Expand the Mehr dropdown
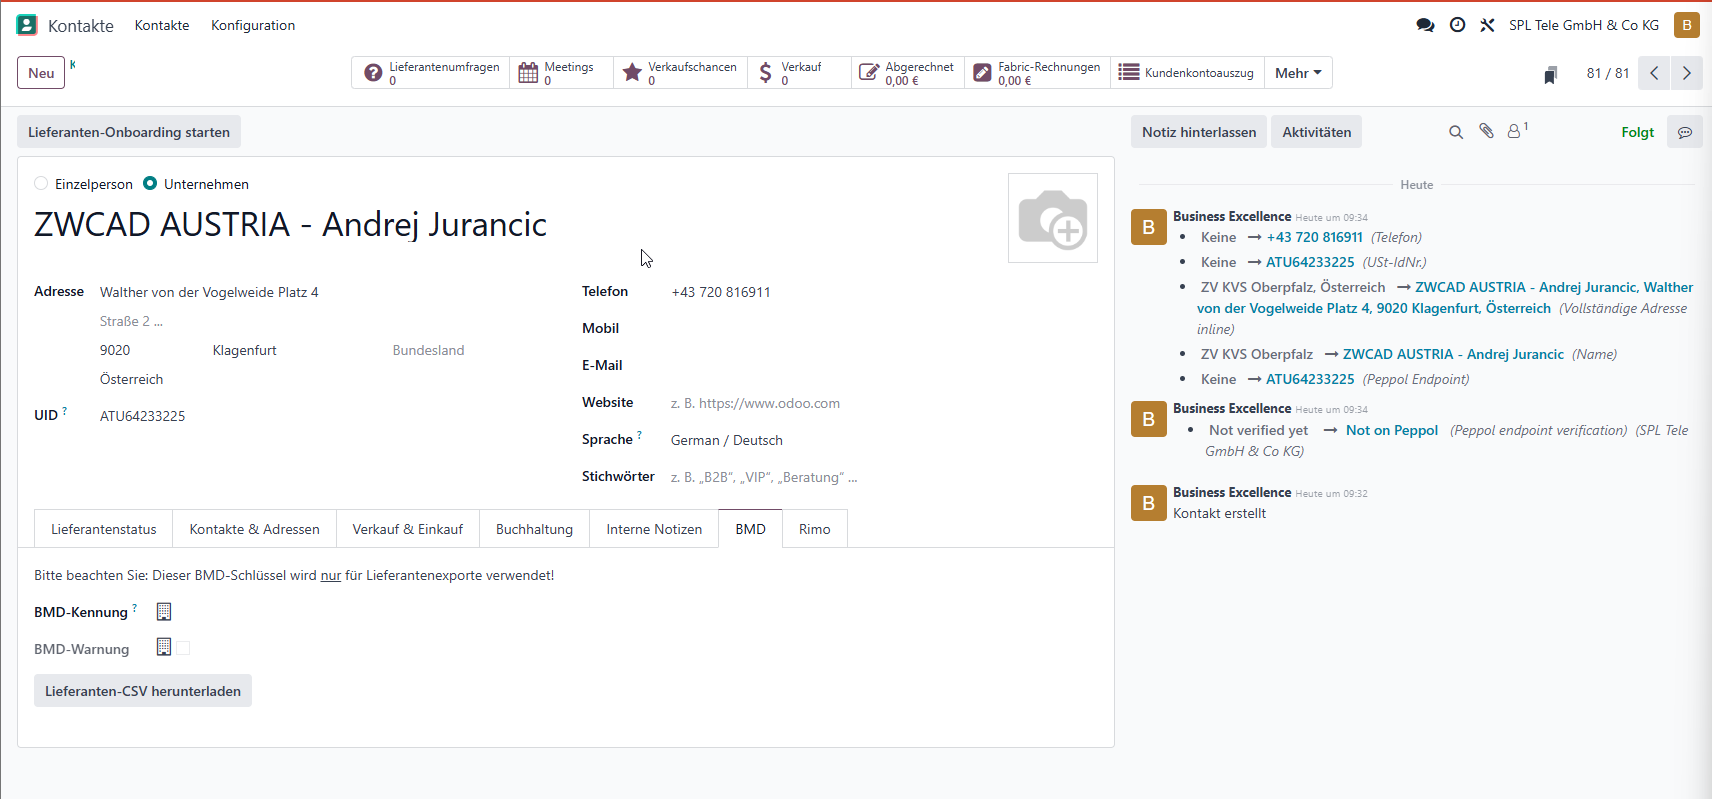The image size is (1712, 799). (1298, 73)
